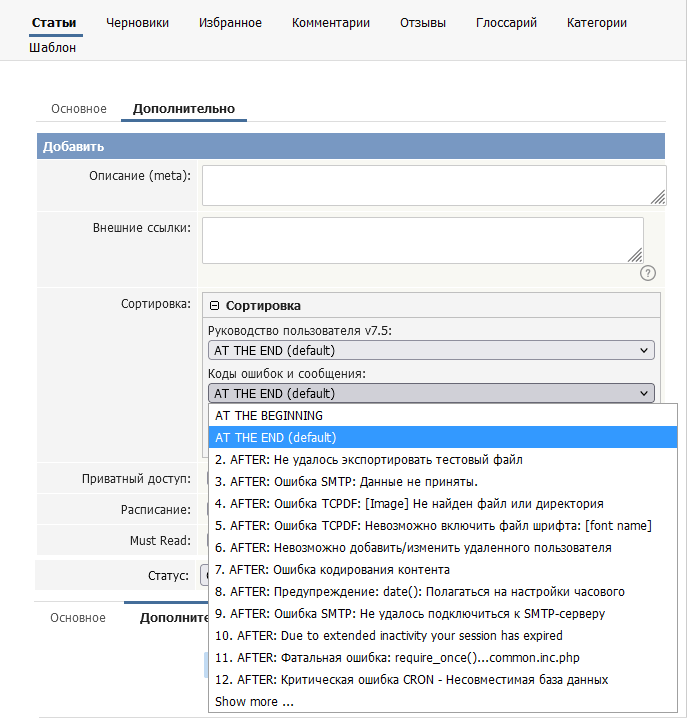The height and width of the screenshot is (718, 687).
Task: Click the resize grip of Внешние ссылки field
Action: tap(635, 255)
